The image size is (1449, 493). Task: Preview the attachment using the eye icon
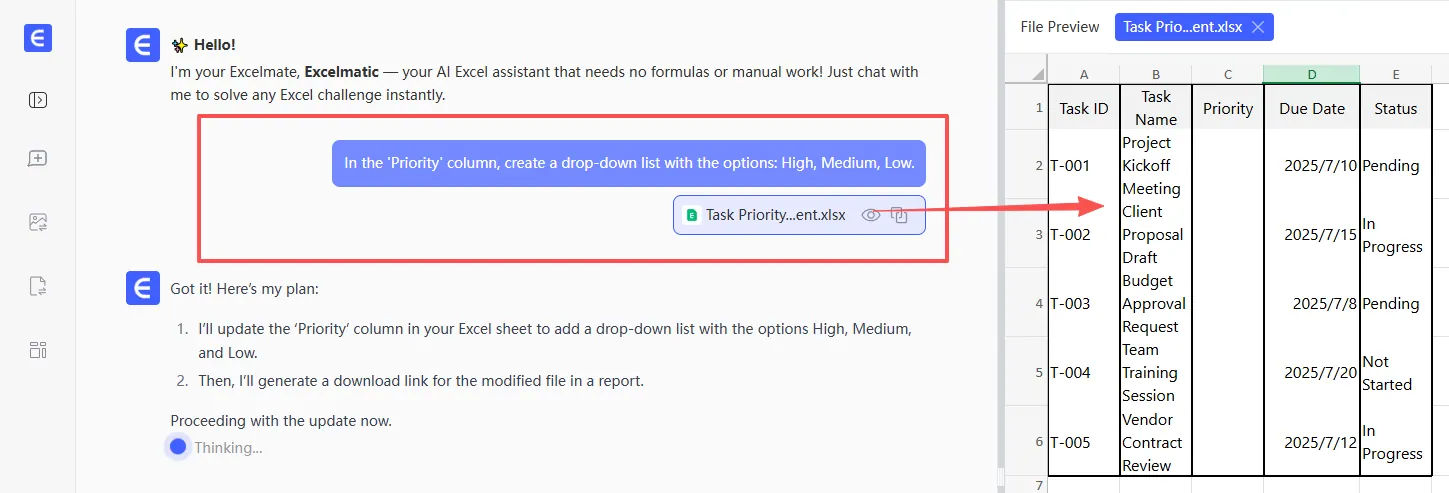click(x=871, y=215)
